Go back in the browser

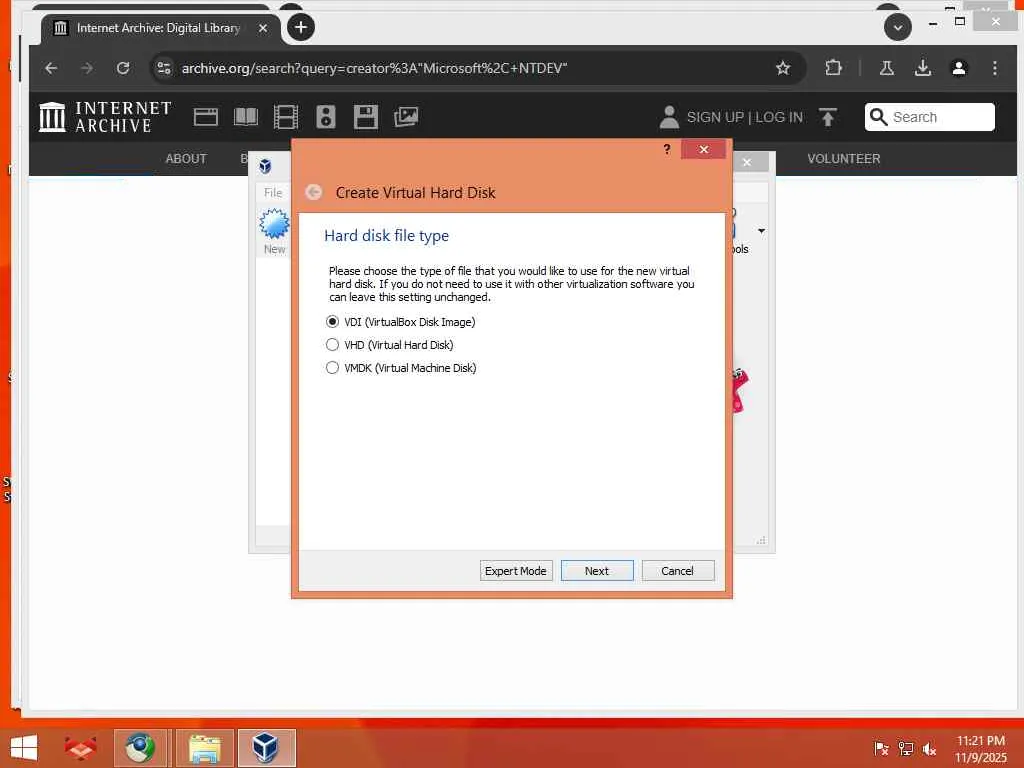point(52,68)
